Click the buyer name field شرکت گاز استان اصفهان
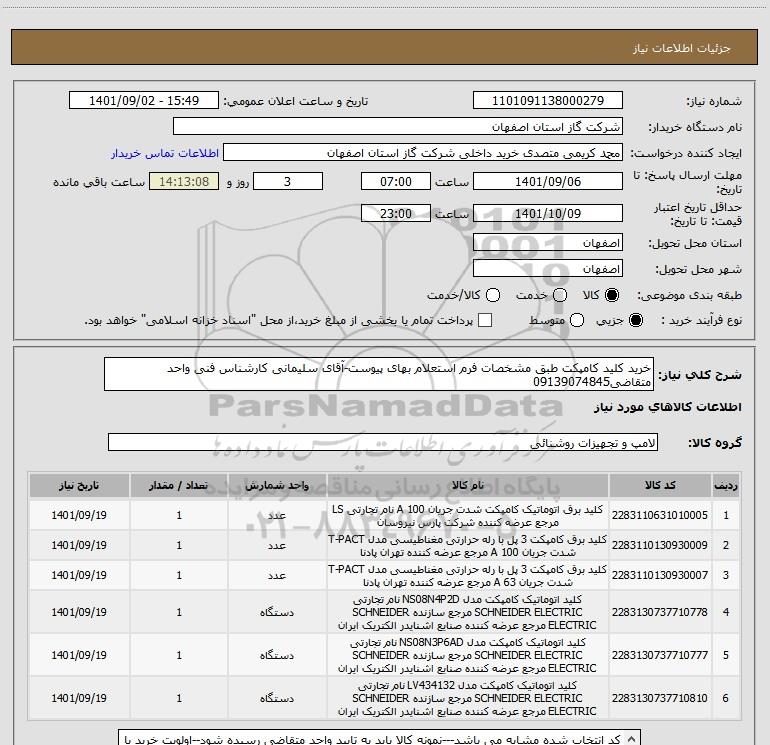The image size is (770, 745). pyautogui.click(x=398, y=127)
